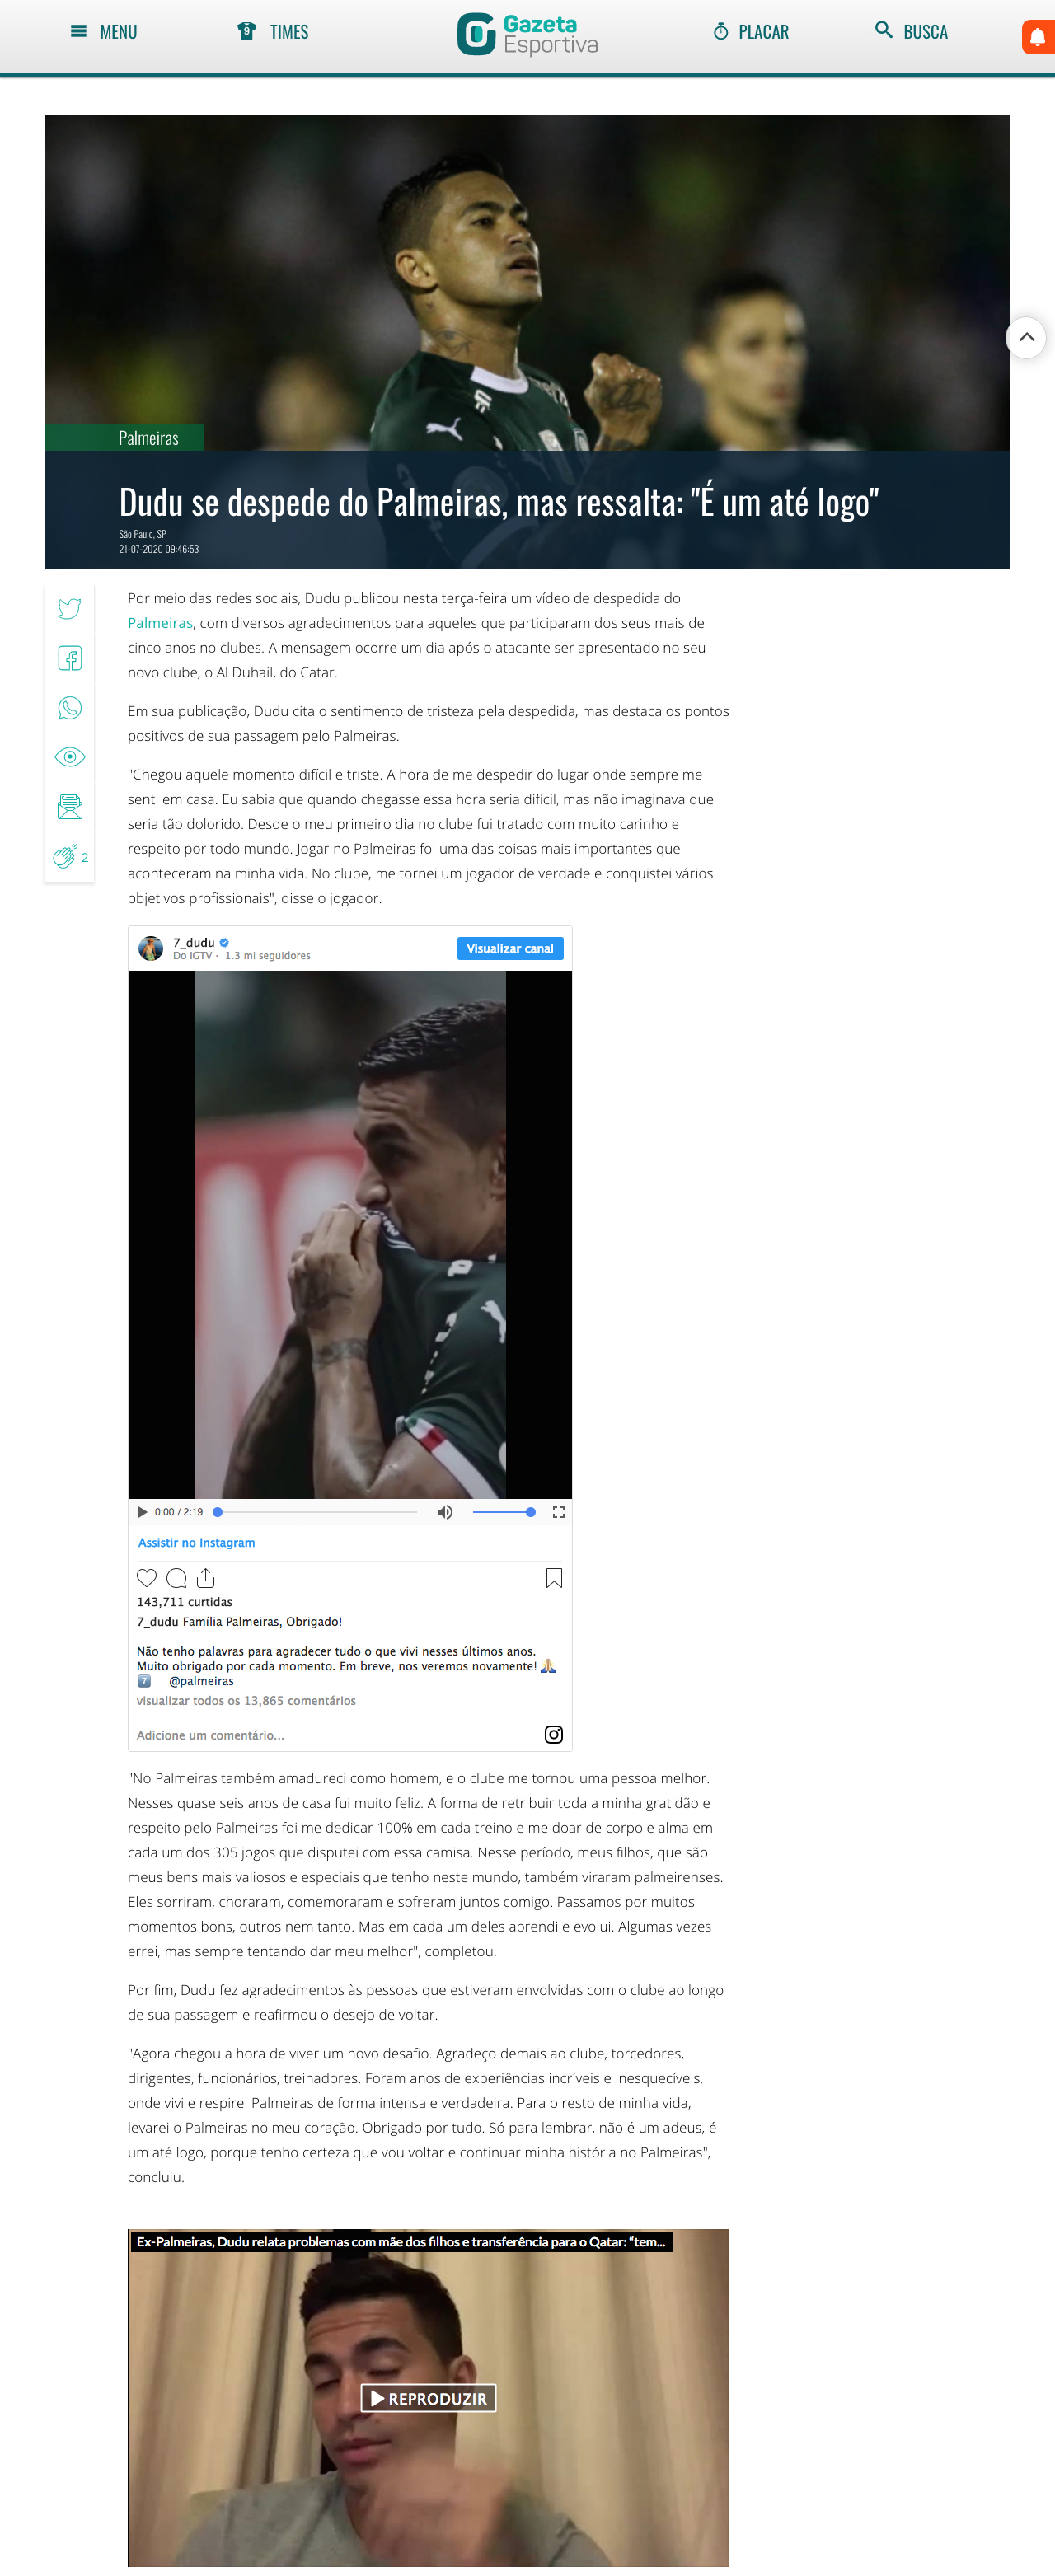The image size is (1055, 2576).
Task: Play the video with REPRODUZIR button
Action: click(428, 2398)
